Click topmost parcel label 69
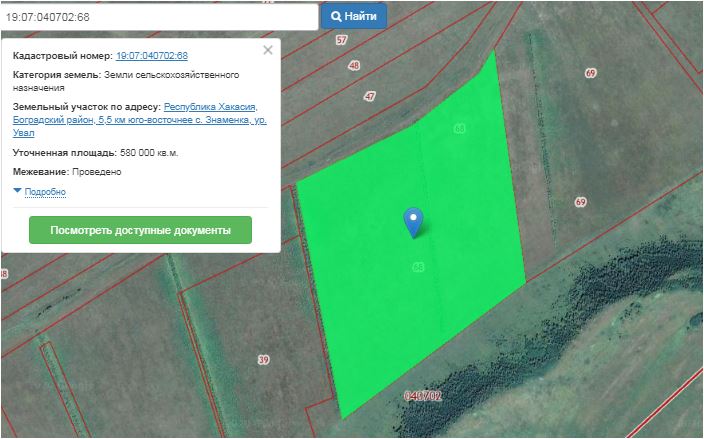 point(590,74)
